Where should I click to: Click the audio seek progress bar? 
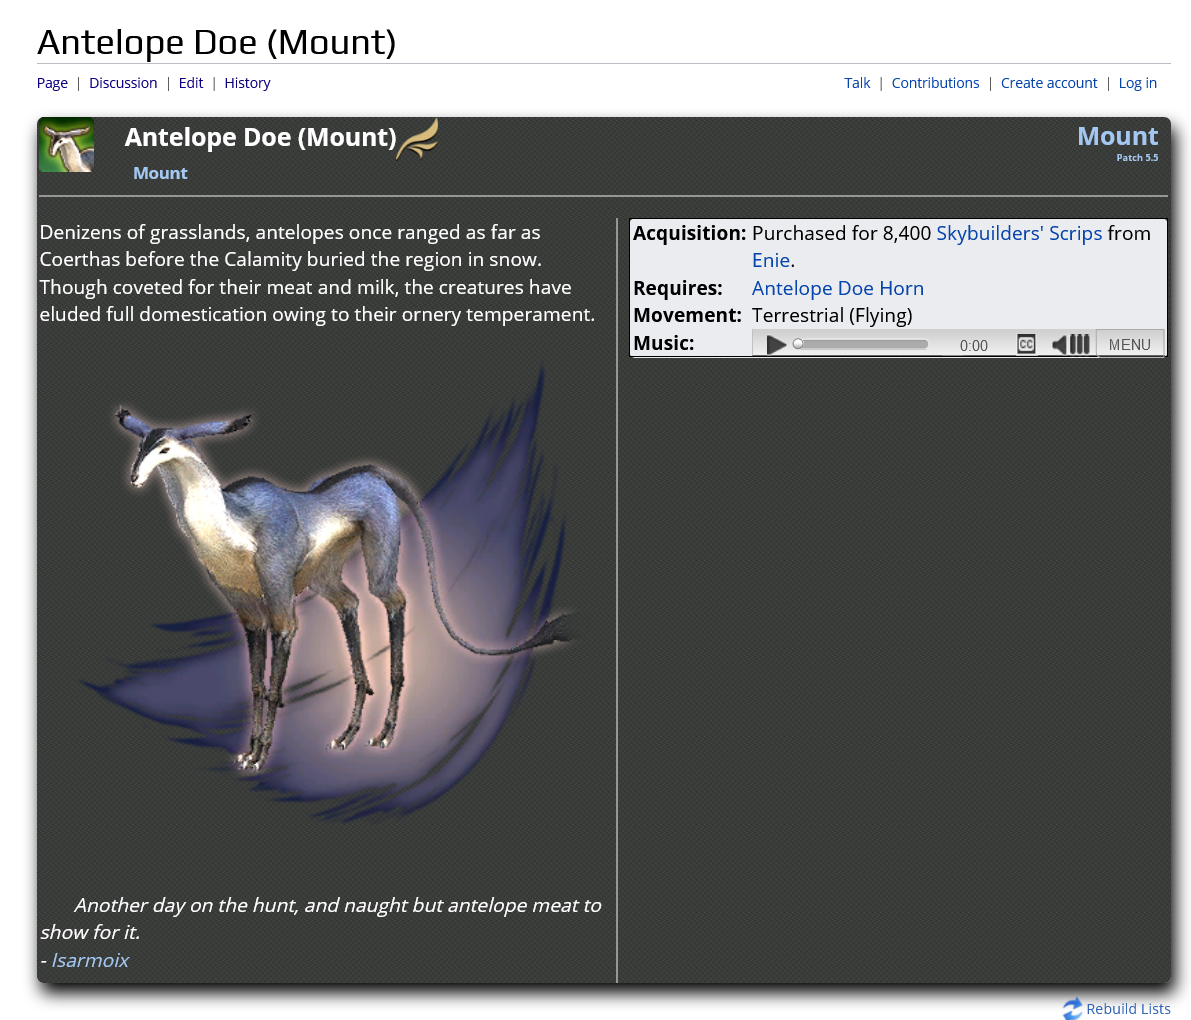(x=862, y=344)
